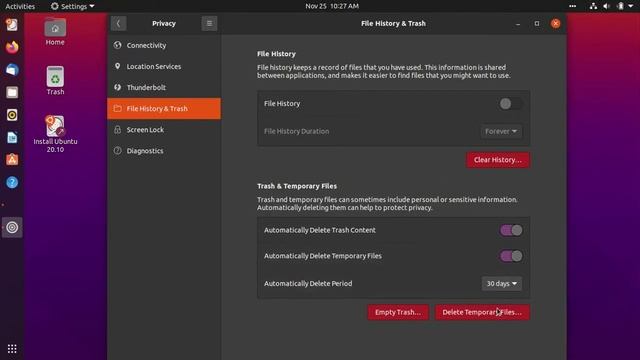640x360 pixels.
Task: Click Delete Temporary Files button
Action: point(482,312)
